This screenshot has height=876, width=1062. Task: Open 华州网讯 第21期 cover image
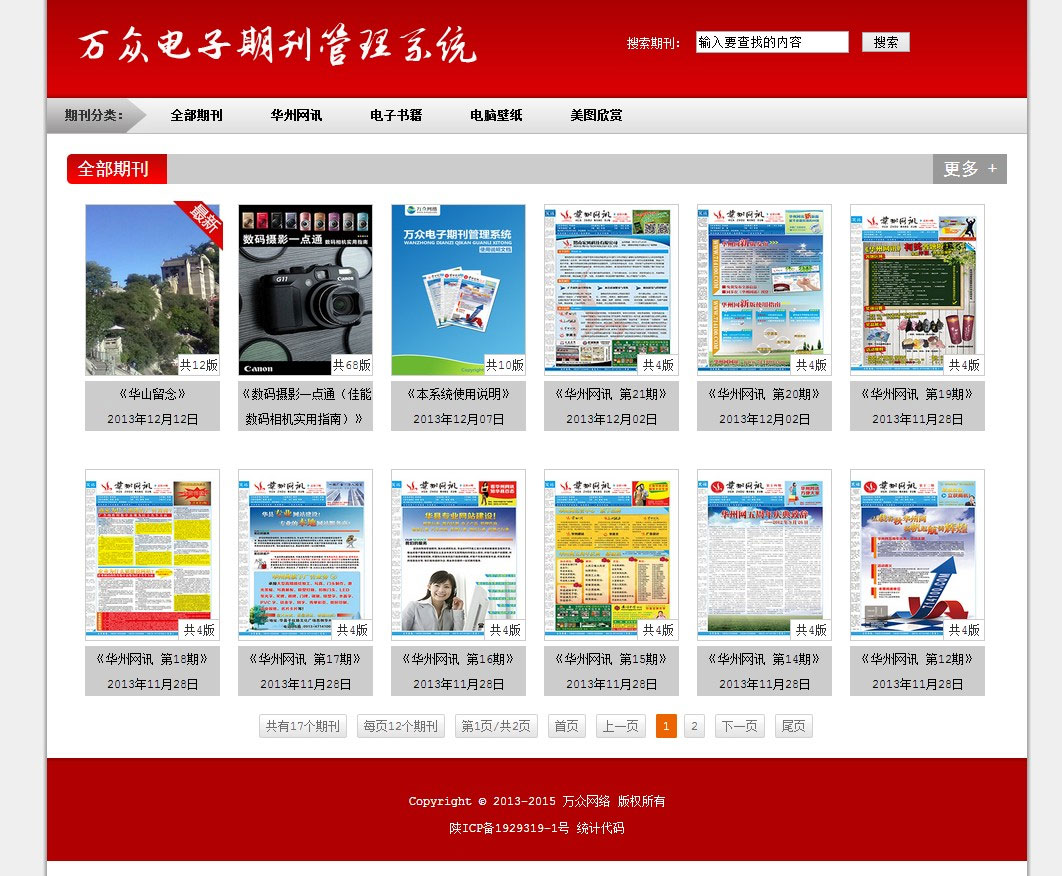click(x=611, y=290)
